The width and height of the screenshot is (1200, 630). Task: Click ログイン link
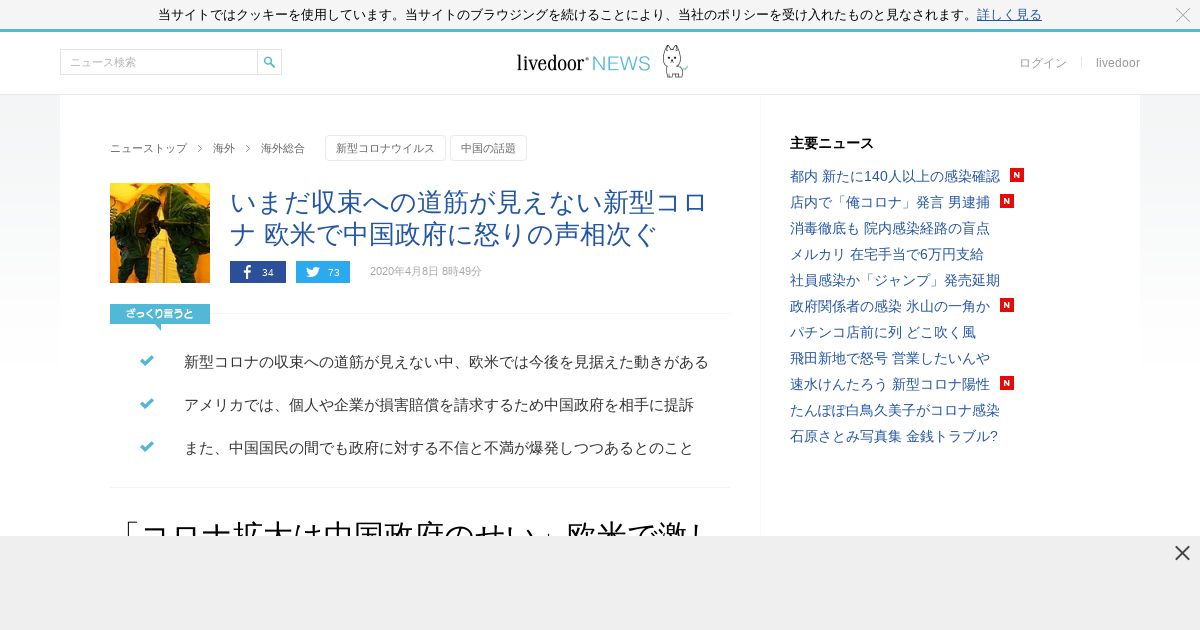(1043, 63)
